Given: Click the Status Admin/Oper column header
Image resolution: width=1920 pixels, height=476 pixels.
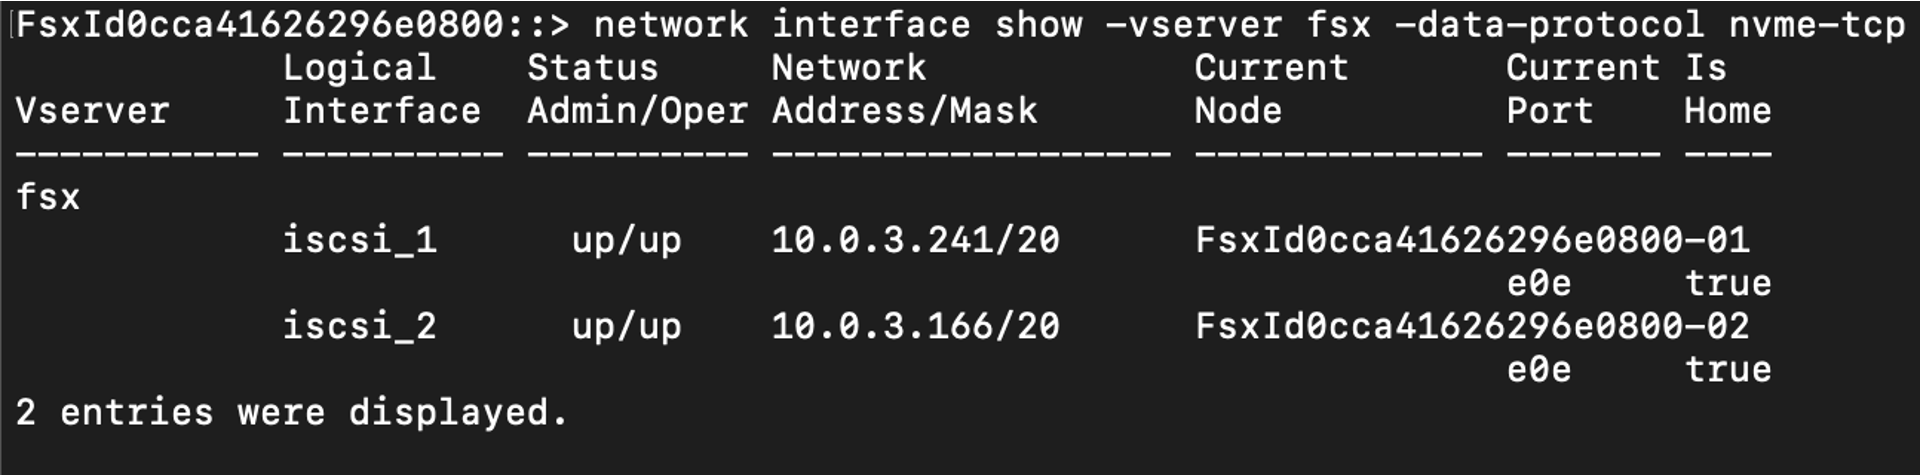Looking at the screenshot, I should pyautogui.click(x=637, y=89).
